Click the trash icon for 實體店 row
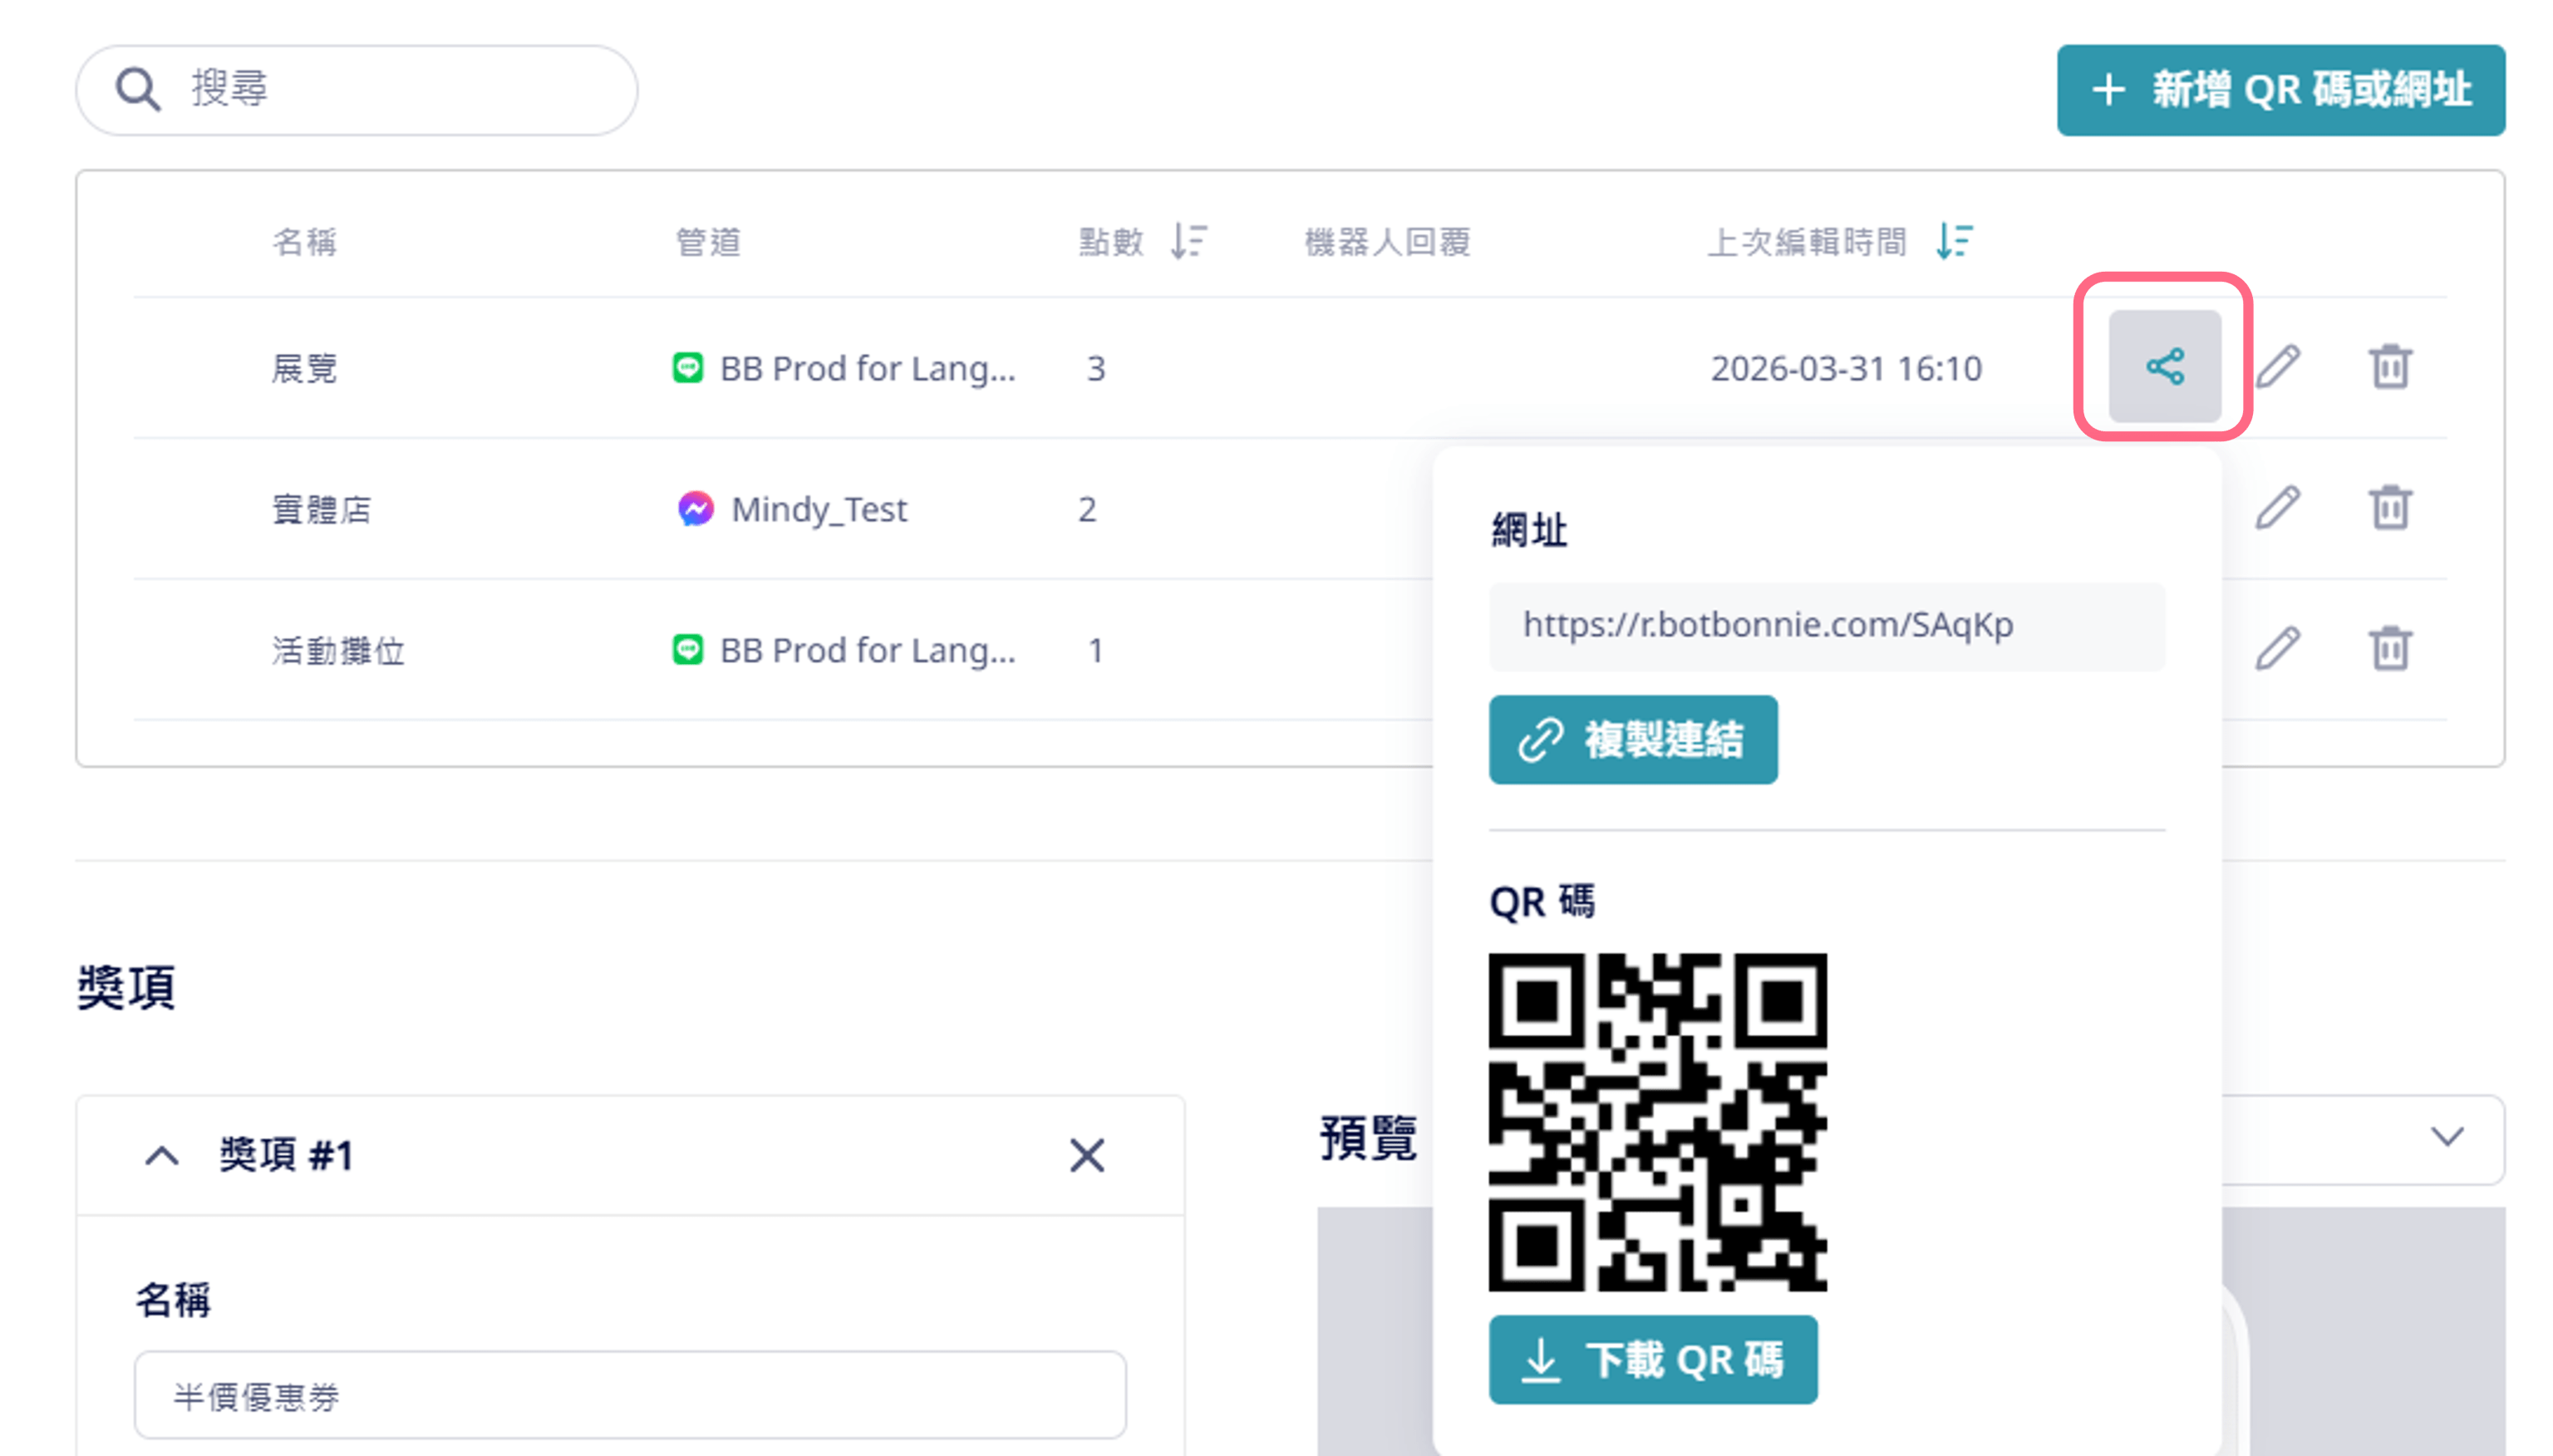2553x1456 pixels. [2389, 508]
